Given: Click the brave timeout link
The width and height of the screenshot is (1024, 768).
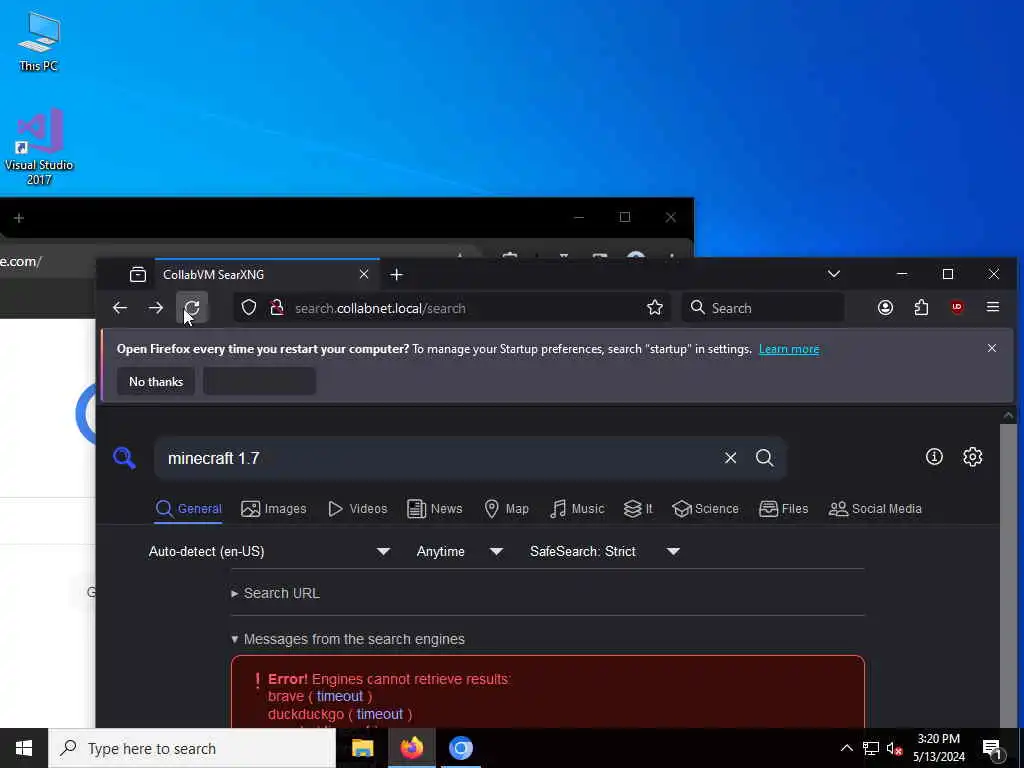Looking at the screenshot, I should pyautogui.click(x=340, y=696).
